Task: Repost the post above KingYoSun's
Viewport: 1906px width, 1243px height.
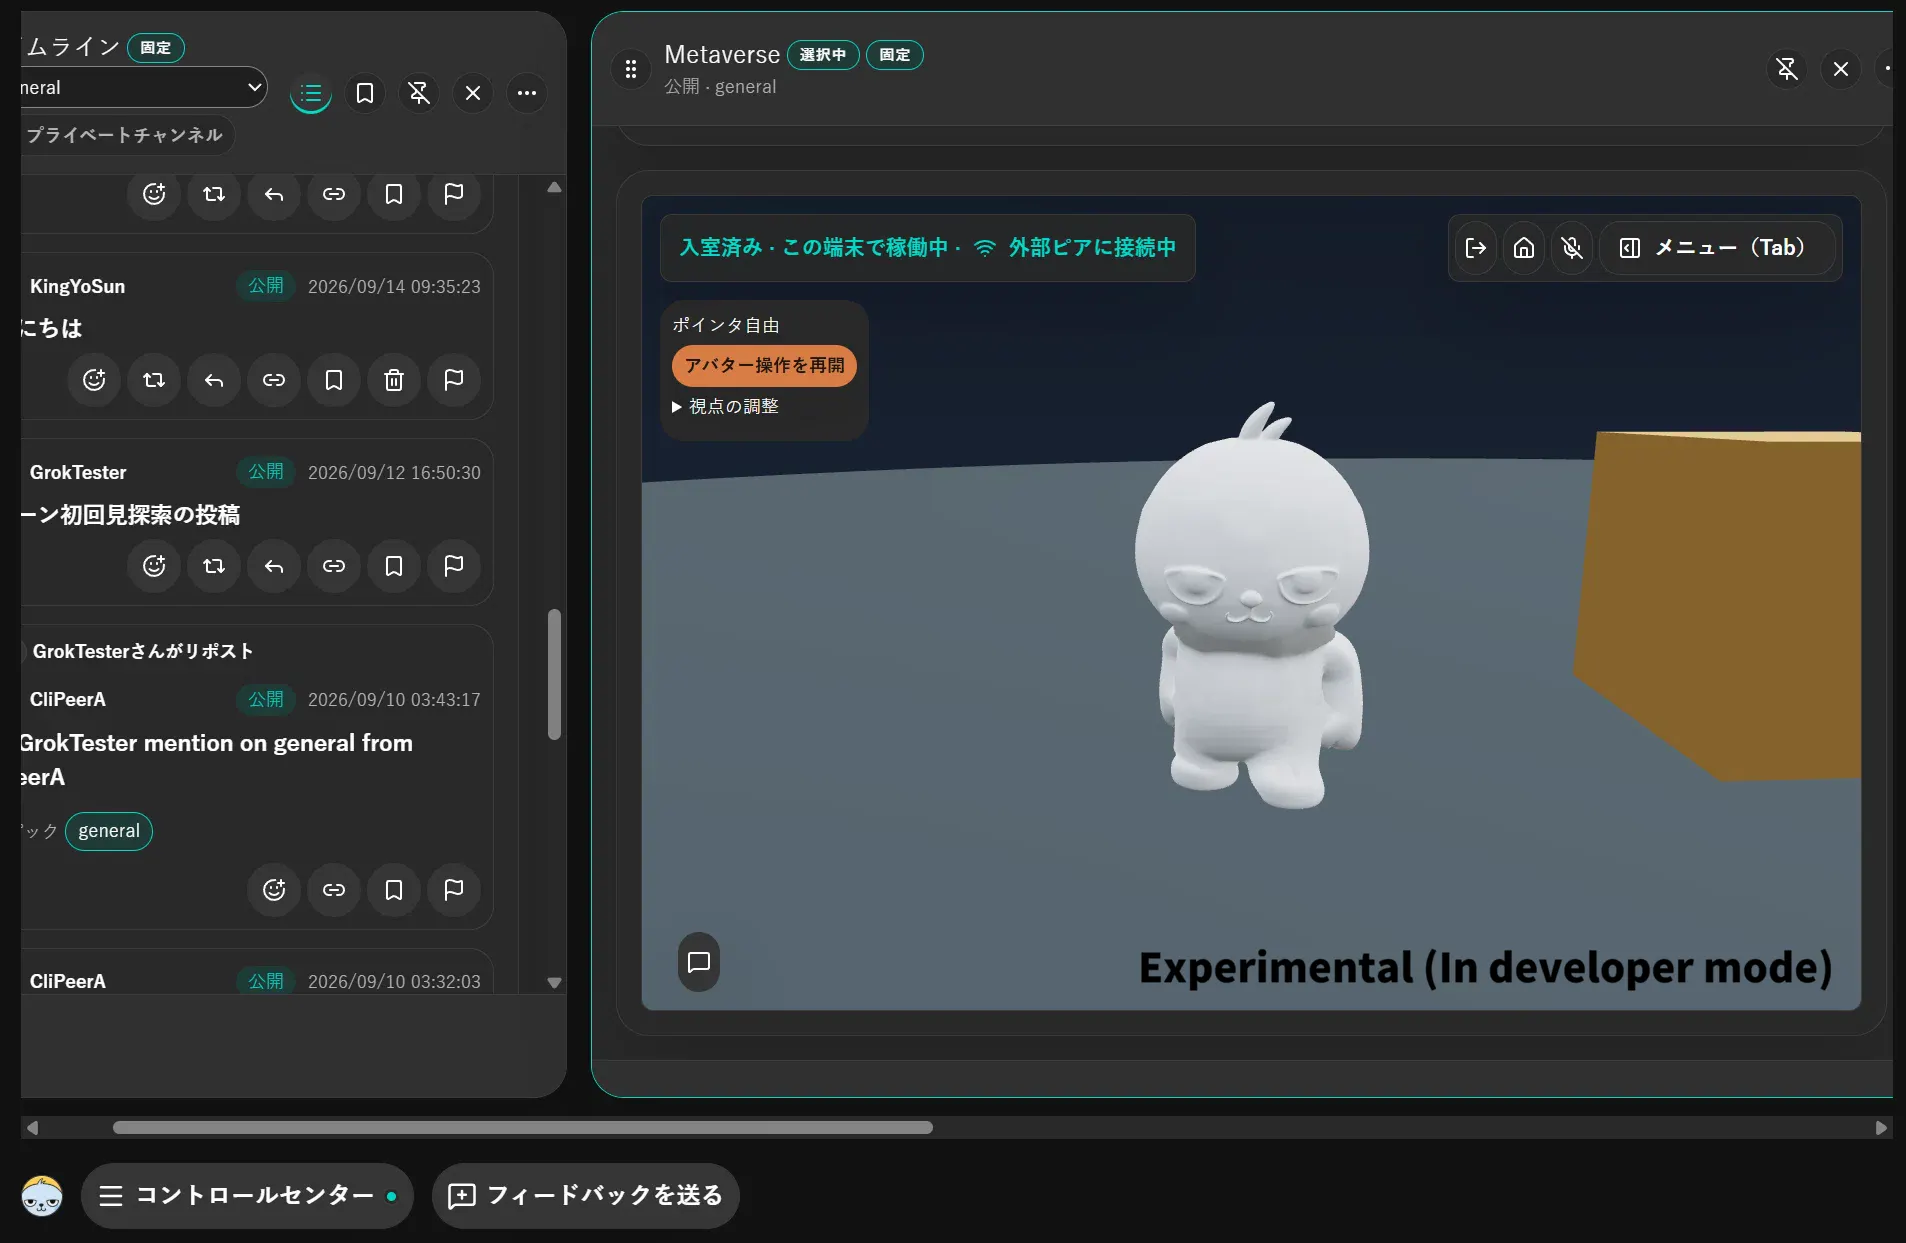Action: [214, 194]
